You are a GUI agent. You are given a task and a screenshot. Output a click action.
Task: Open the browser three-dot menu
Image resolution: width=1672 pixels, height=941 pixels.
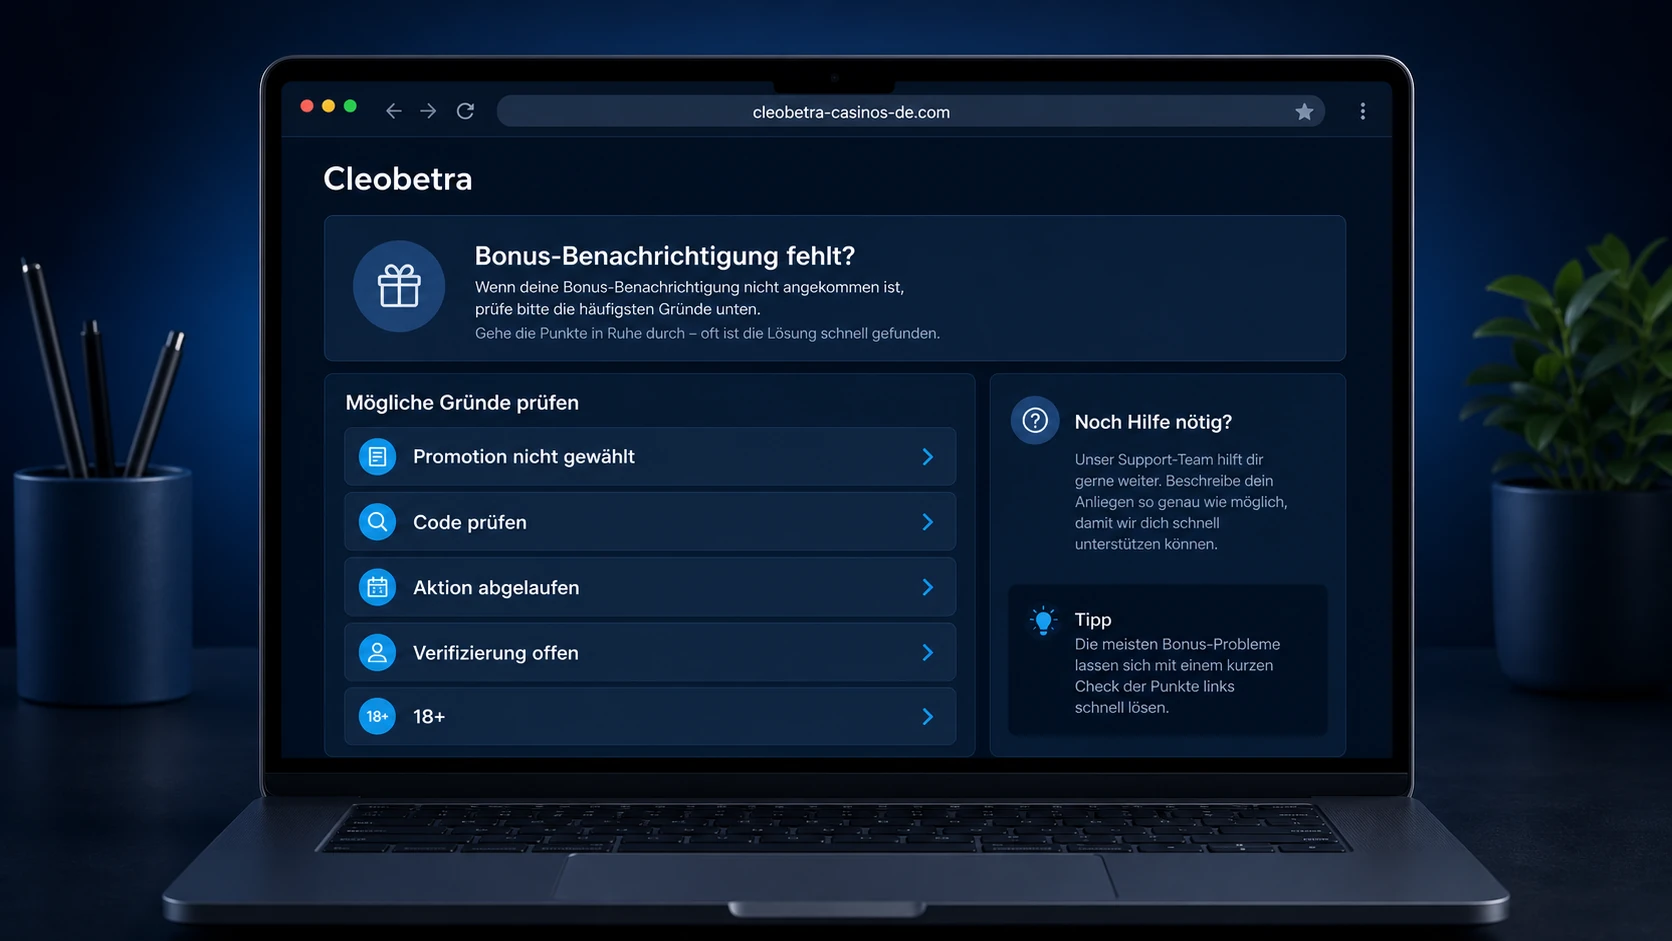(x=1362, y=111)
